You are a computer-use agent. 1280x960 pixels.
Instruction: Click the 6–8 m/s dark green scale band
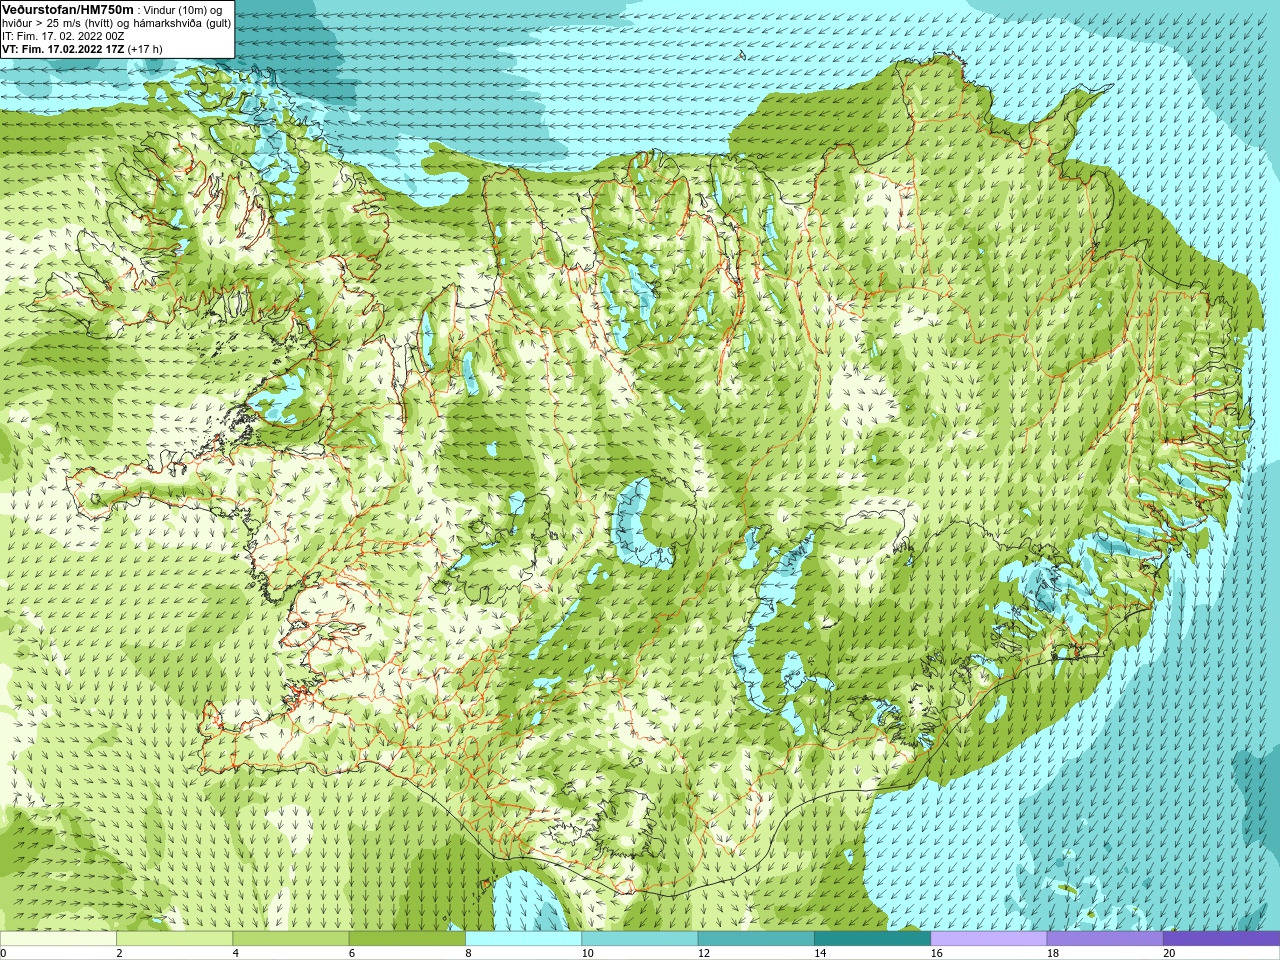[407, 939]
